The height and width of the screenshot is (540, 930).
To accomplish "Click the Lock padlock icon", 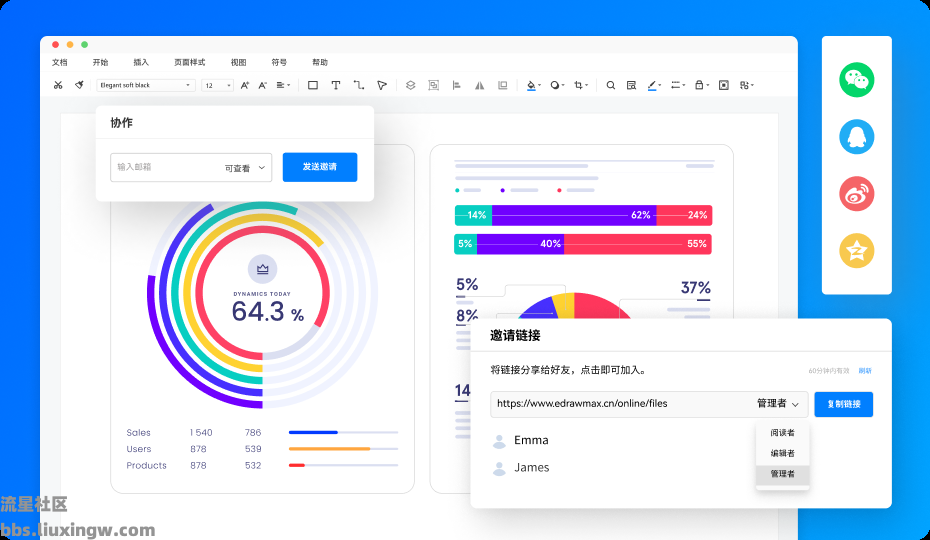I will point(699,85).
